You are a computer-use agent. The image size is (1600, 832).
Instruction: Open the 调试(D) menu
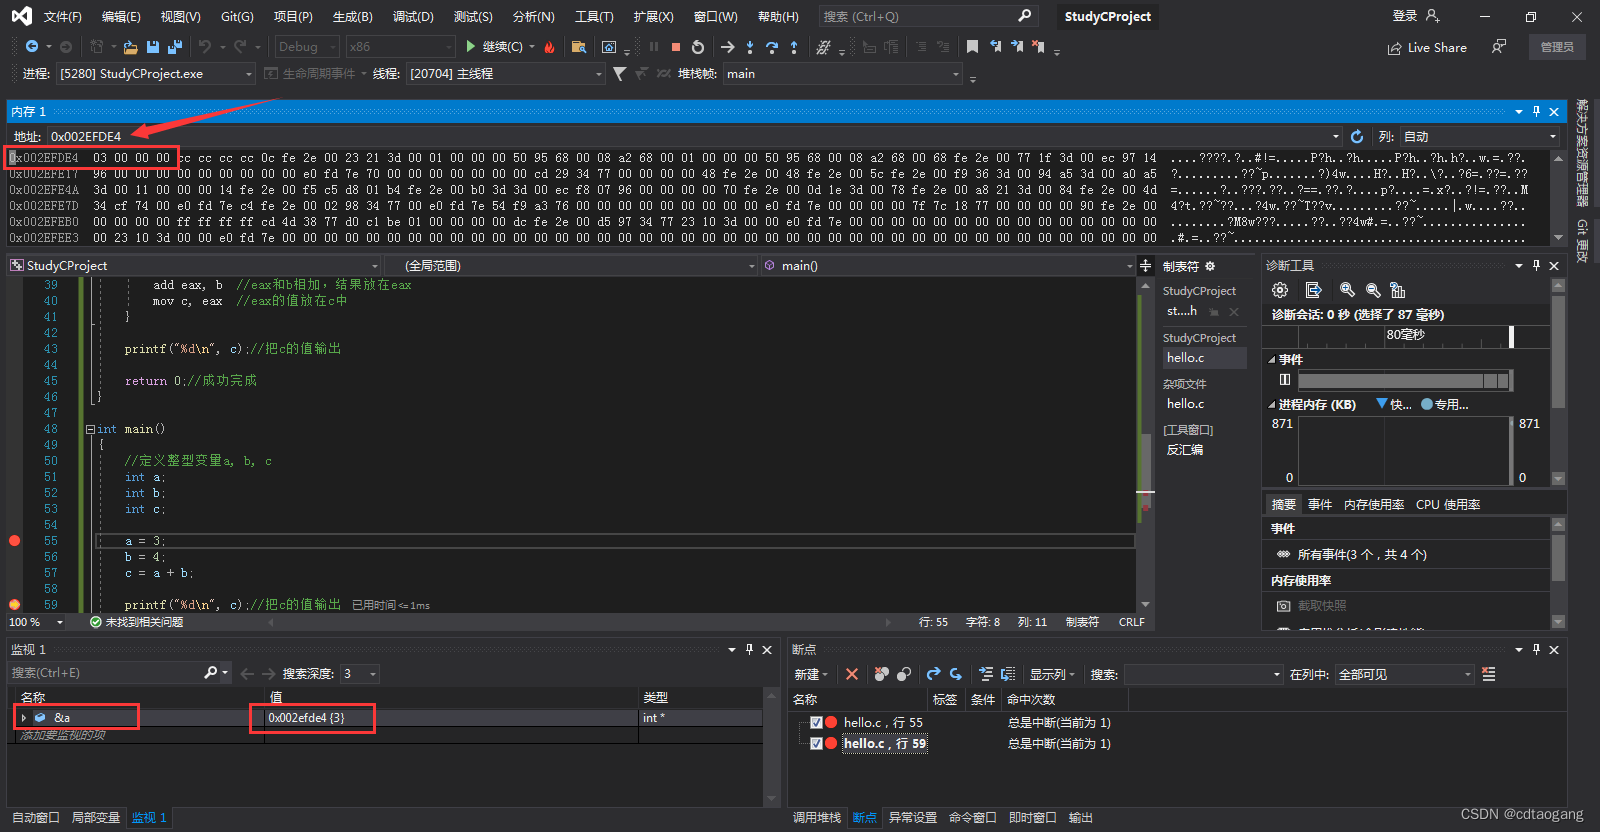pyautogui.click(x=413, y=17)
